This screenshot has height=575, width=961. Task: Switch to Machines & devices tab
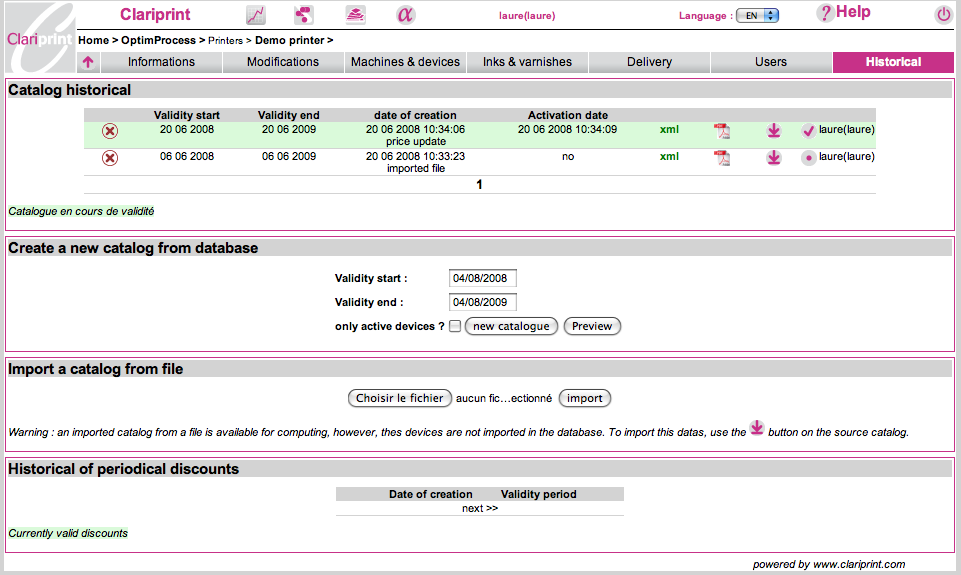(405, 62)
